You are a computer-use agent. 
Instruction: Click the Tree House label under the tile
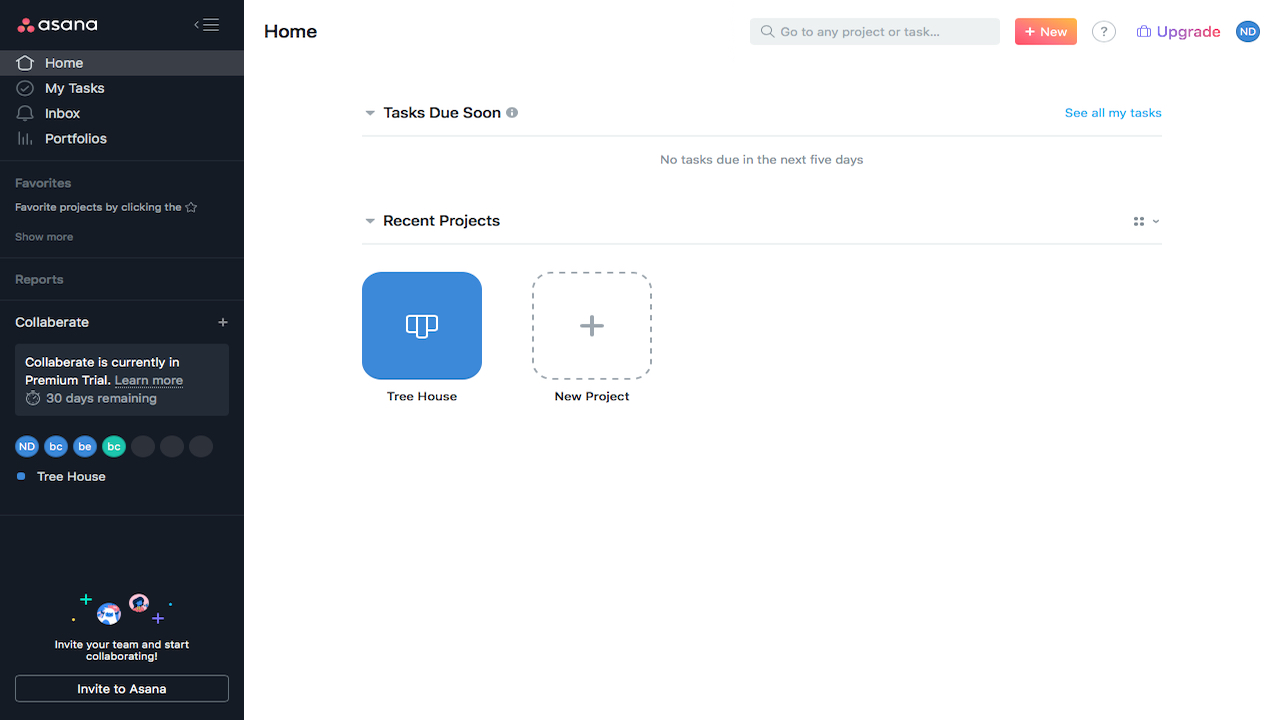422,396
